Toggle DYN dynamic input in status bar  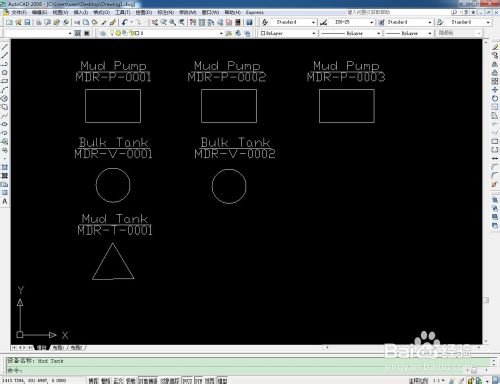[x=198, y=380]
